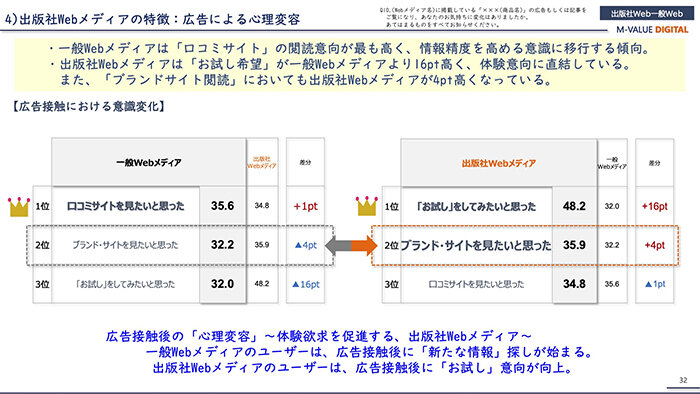Click the small Q10 survey question note
The width and height of the screenshot is (700, 394).
click(x=483, y=17)
